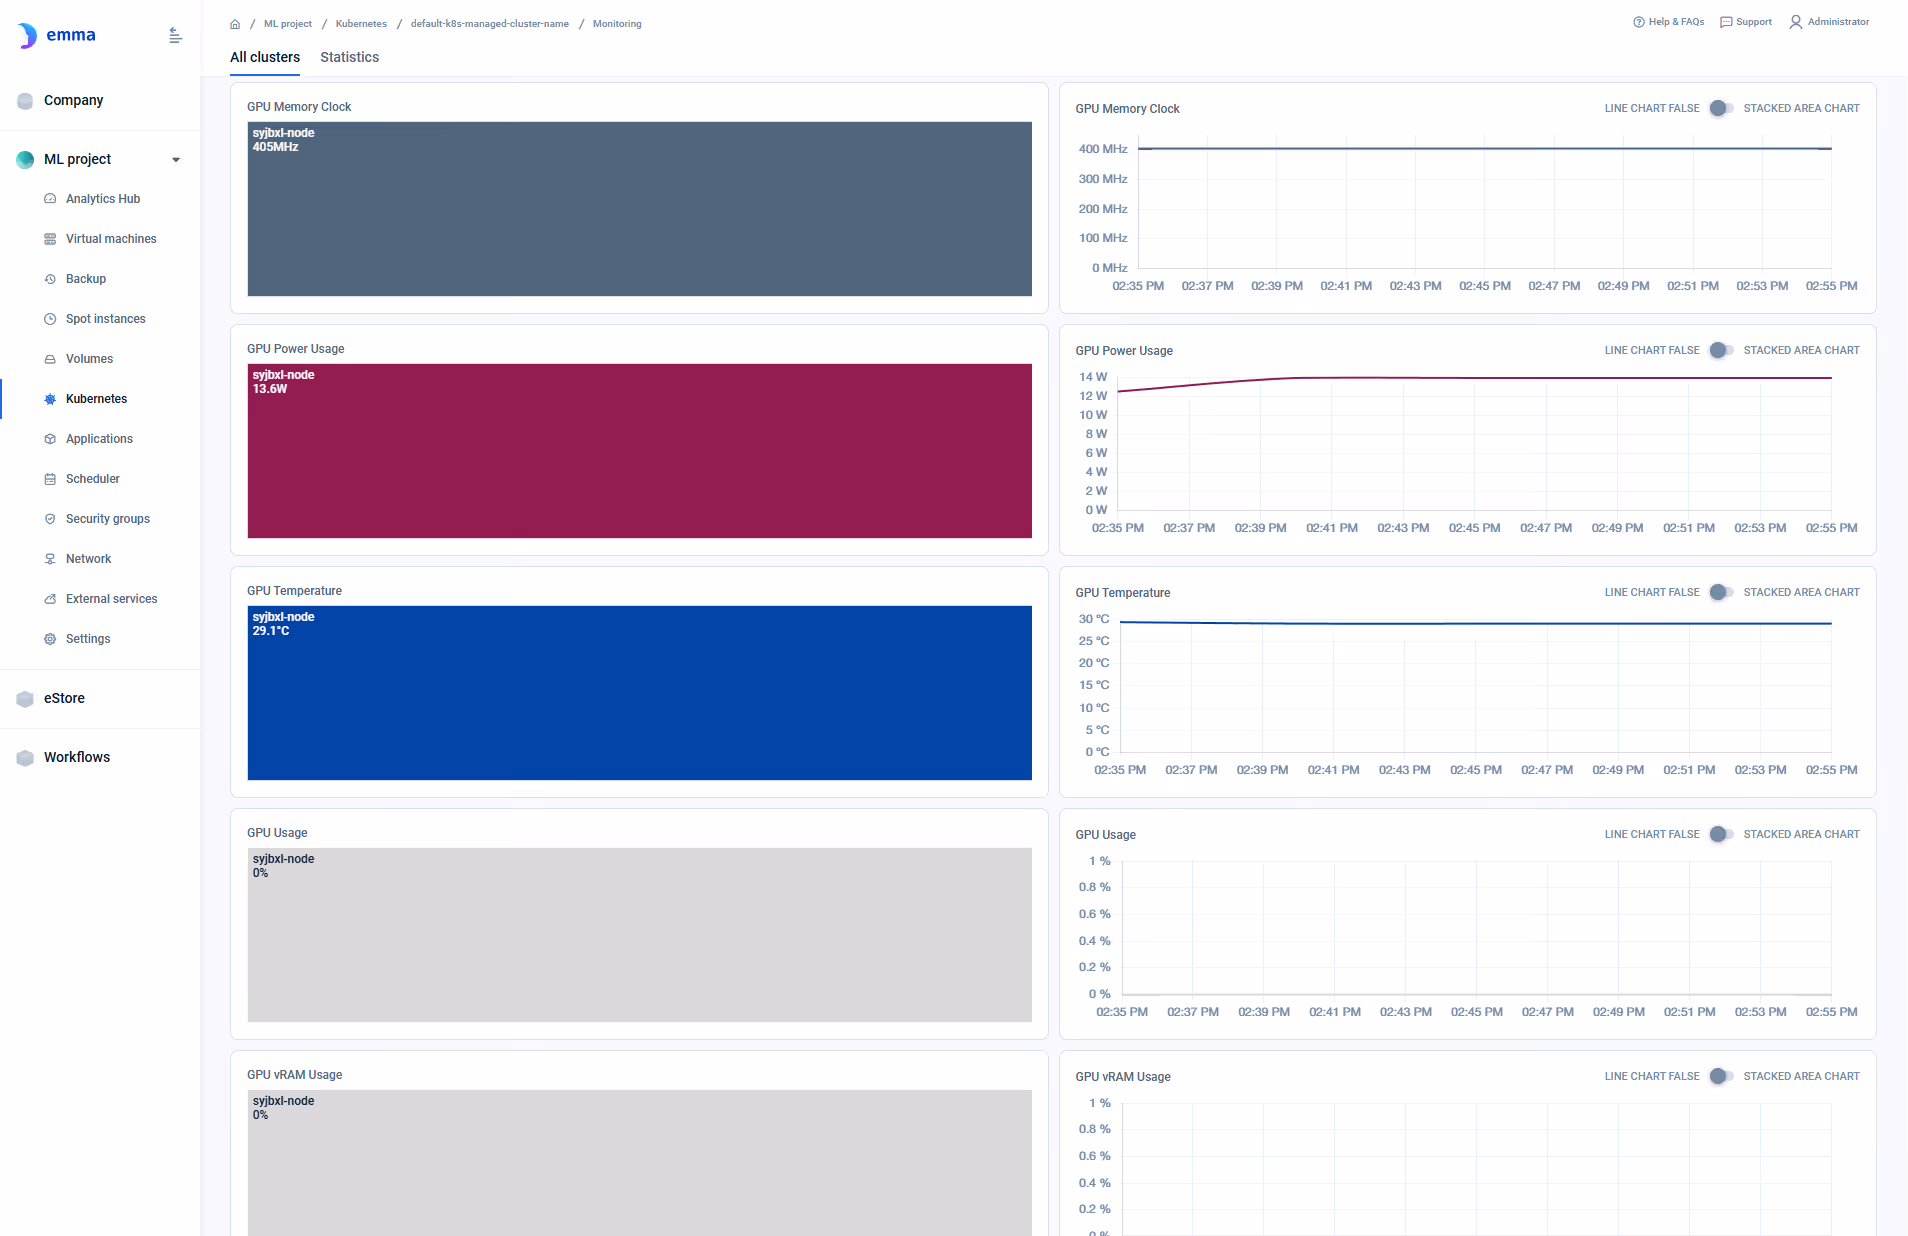Click the Applications cube icon
Viewport: 1908px width, 1236px height.
point(50,439)
